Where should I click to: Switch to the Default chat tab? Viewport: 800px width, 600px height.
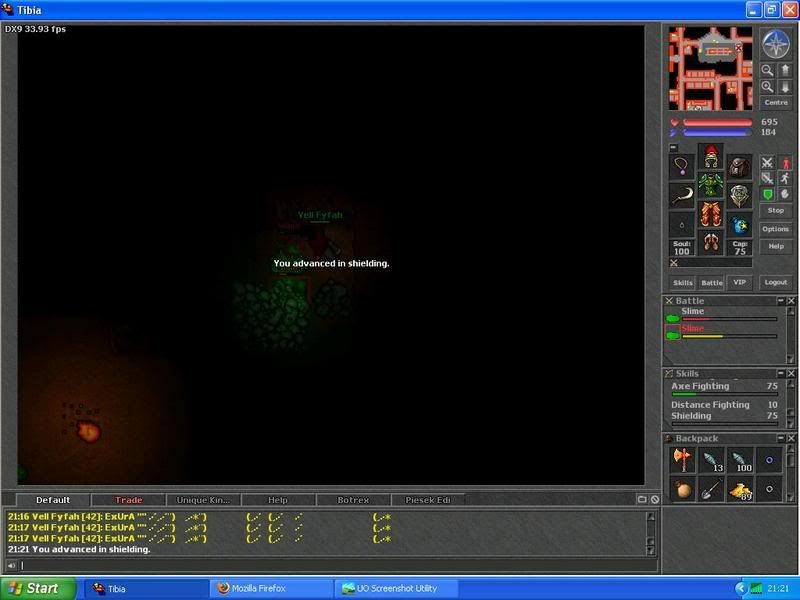pyautogui.click(x=53, y=500)
